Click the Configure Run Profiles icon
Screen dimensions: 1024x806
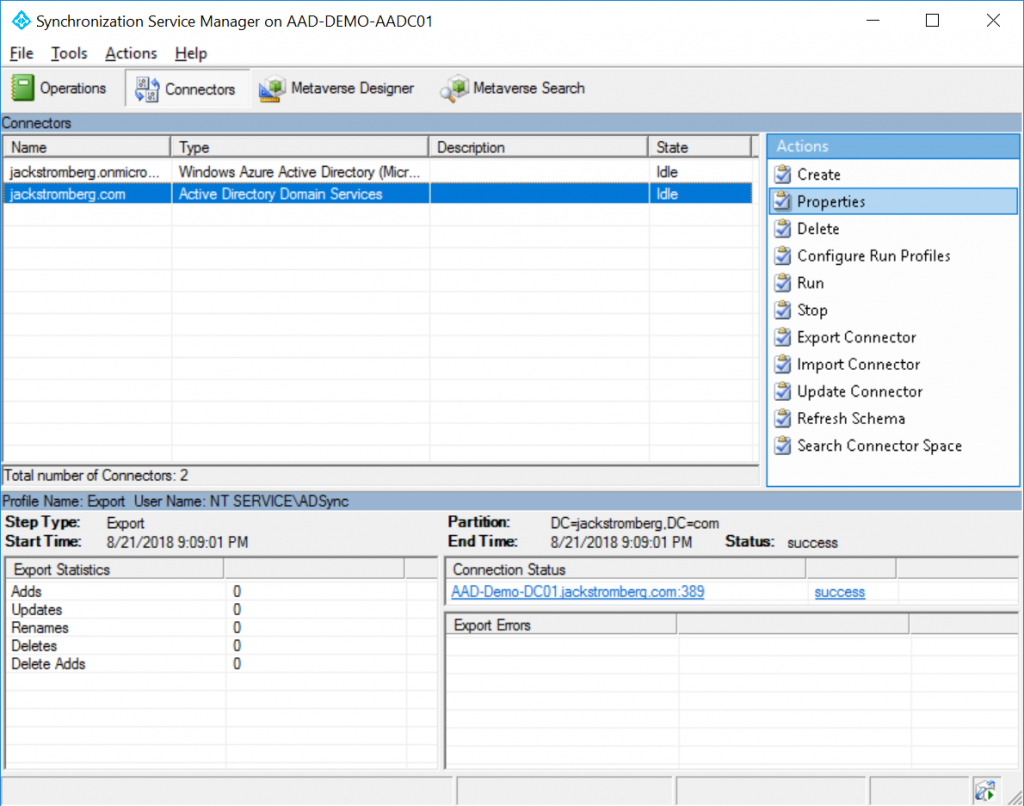pos(782,256)
